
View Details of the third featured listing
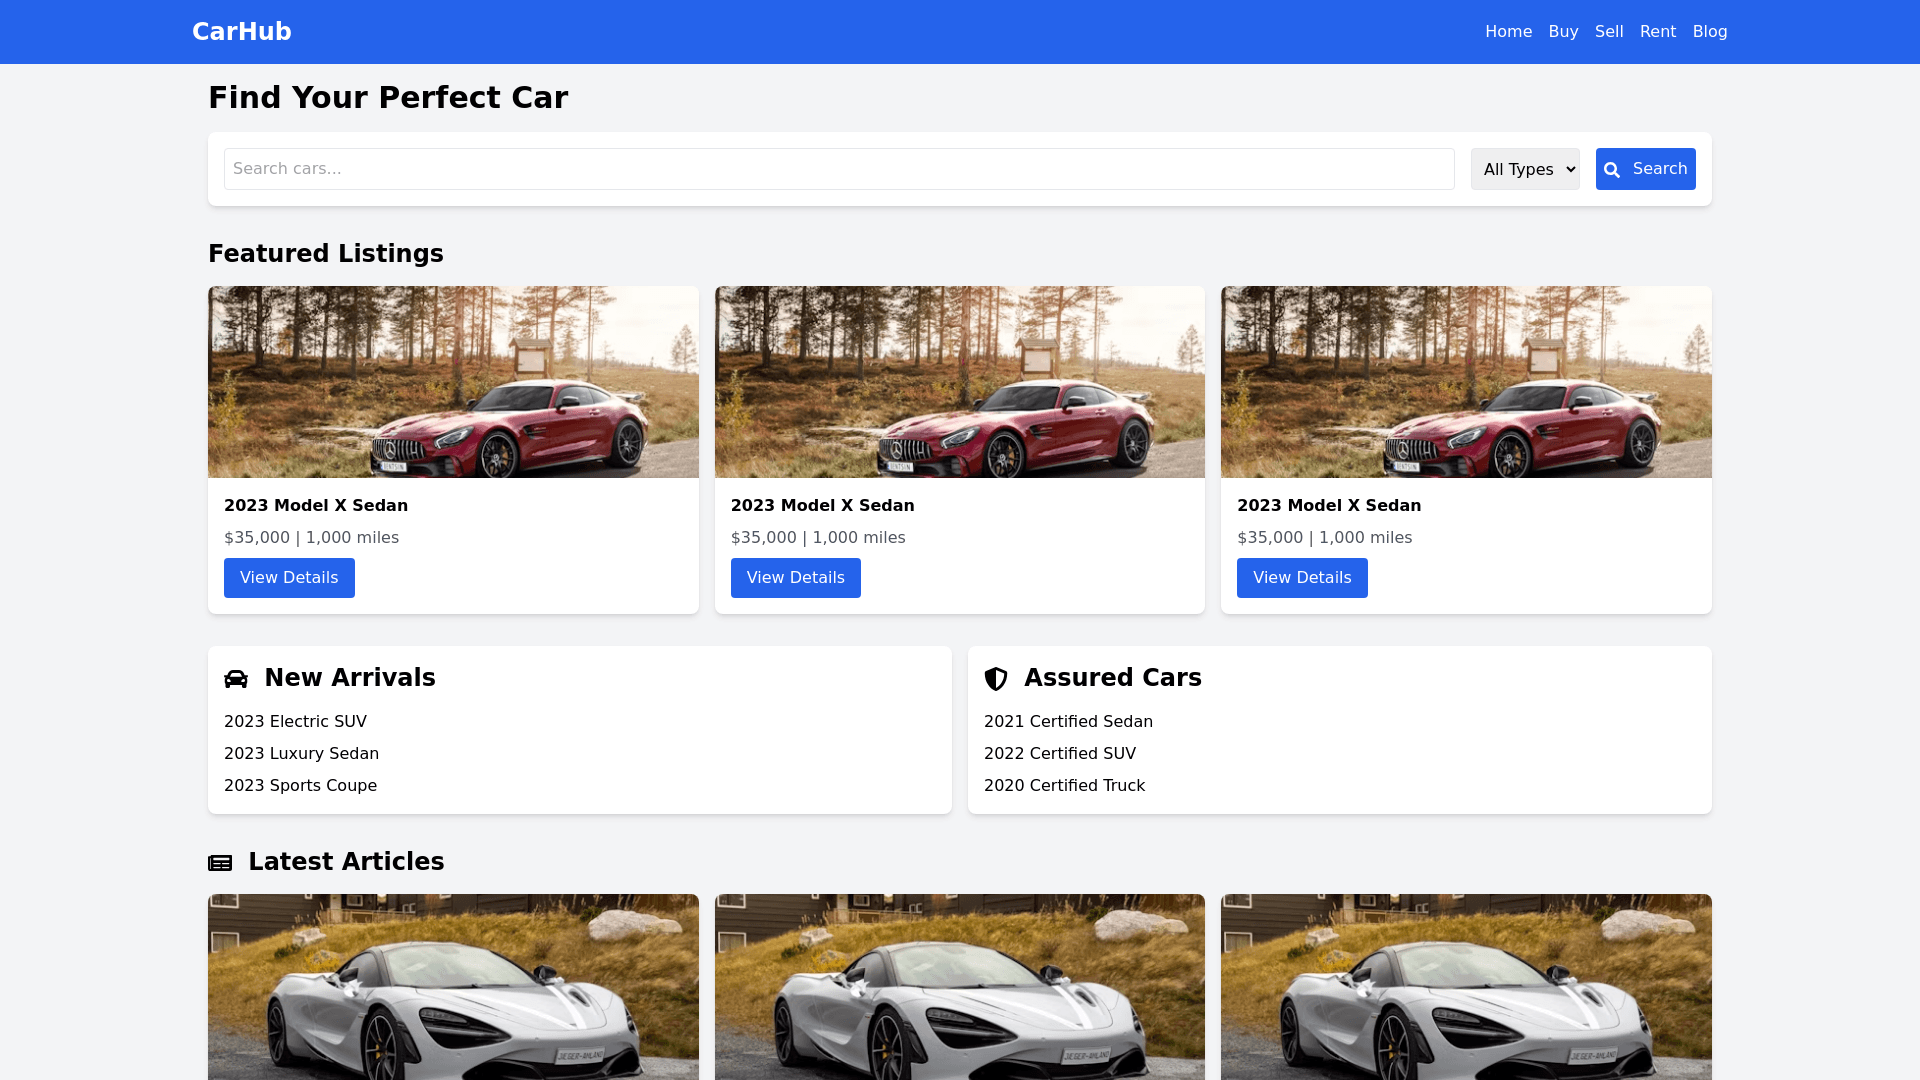pos(1301,578)
